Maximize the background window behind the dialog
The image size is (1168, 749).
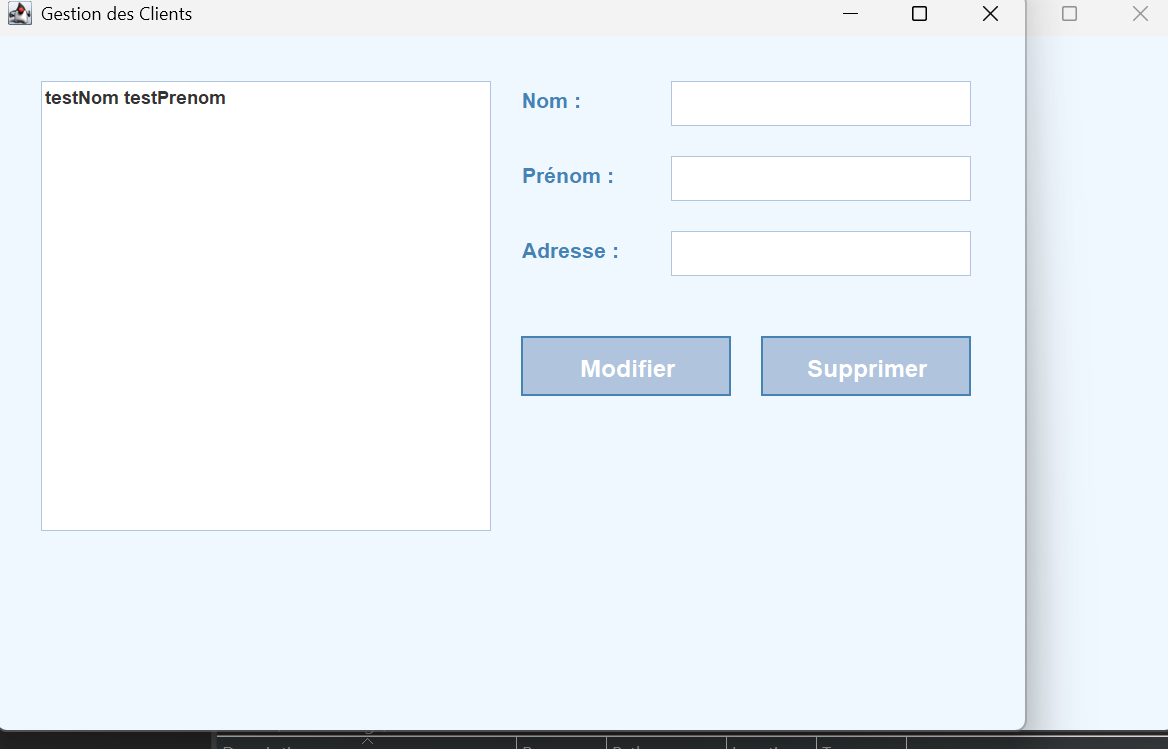click(x=1069, y=14)
